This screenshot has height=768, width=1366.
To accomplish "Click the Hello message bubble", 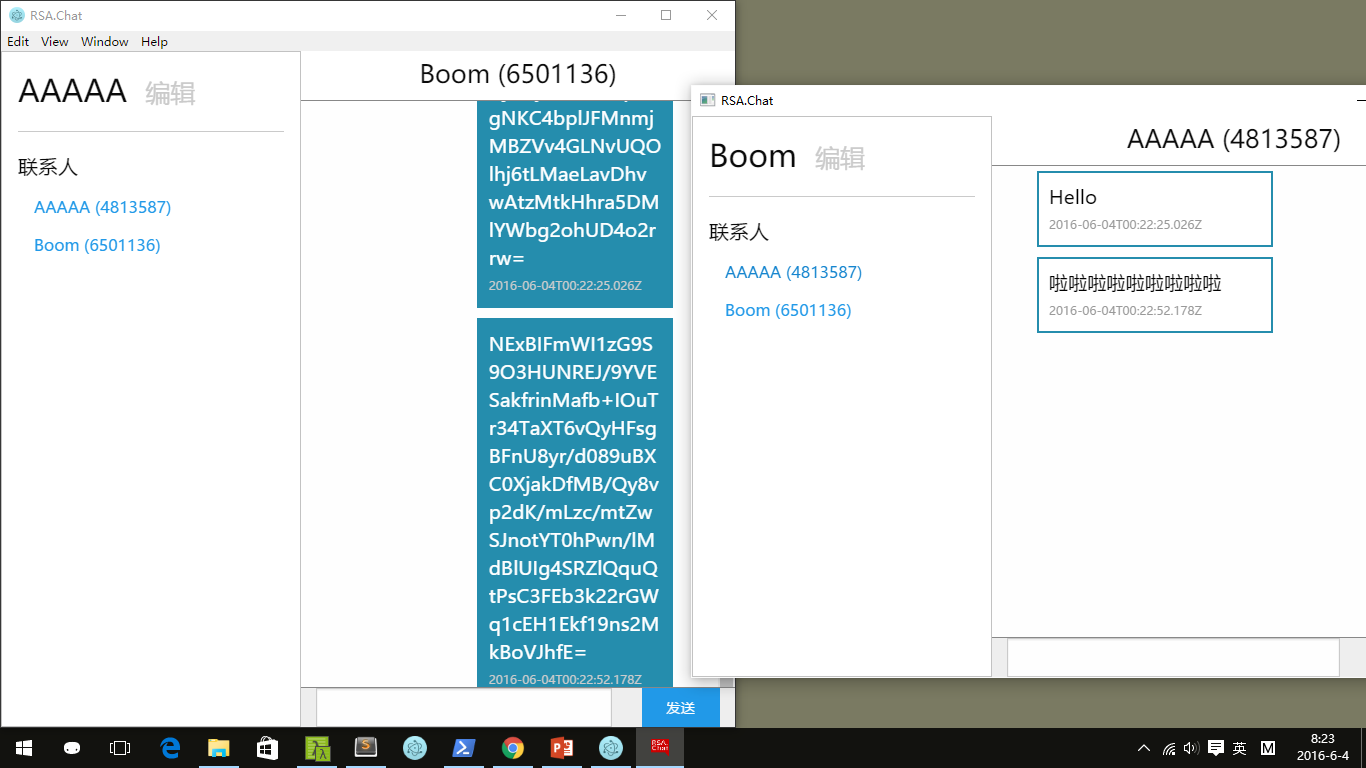I will pyautogui.click(x=1154, y=208).
